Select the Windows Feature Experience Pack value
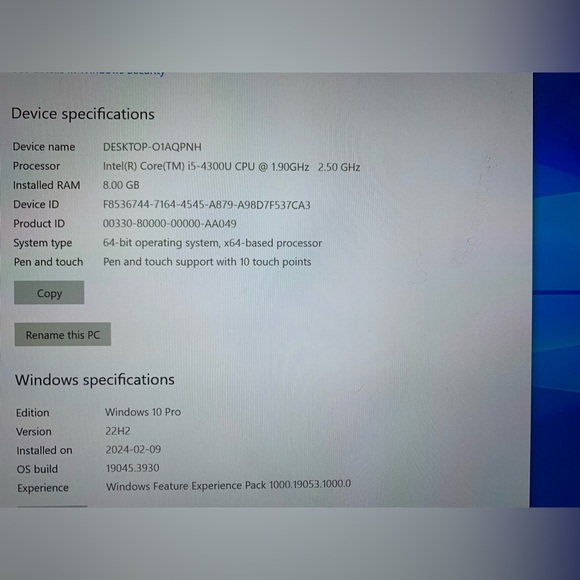The image size is (580, 580). (x=228, y=486)
